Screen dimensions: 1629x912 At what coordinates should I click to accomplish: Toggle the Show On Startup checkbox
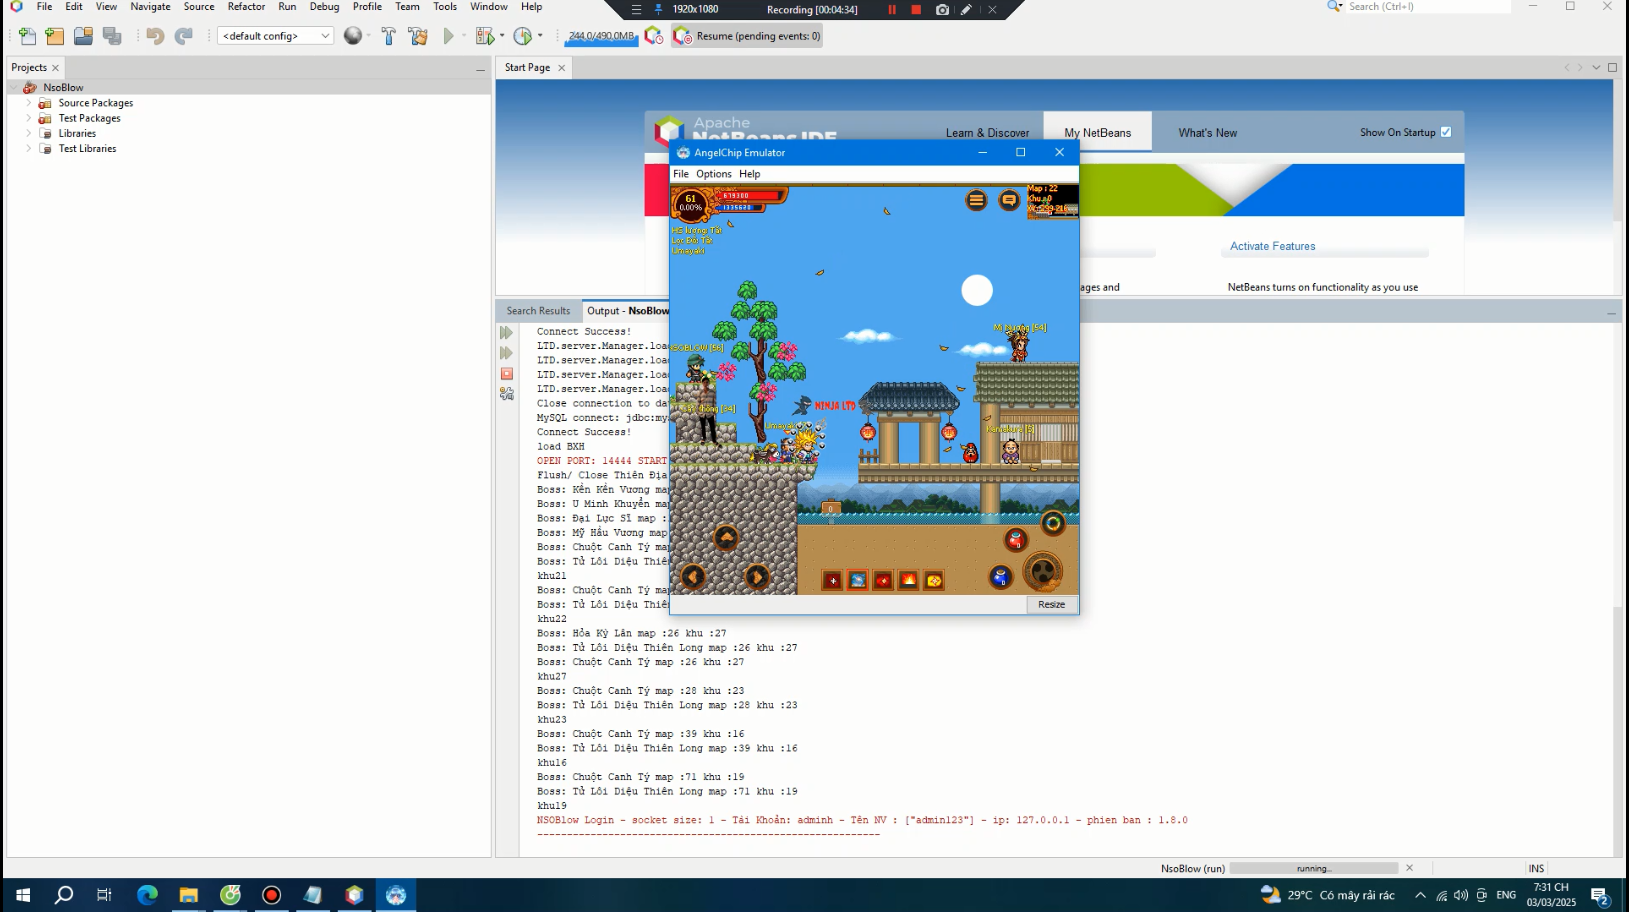[1445, 132]
